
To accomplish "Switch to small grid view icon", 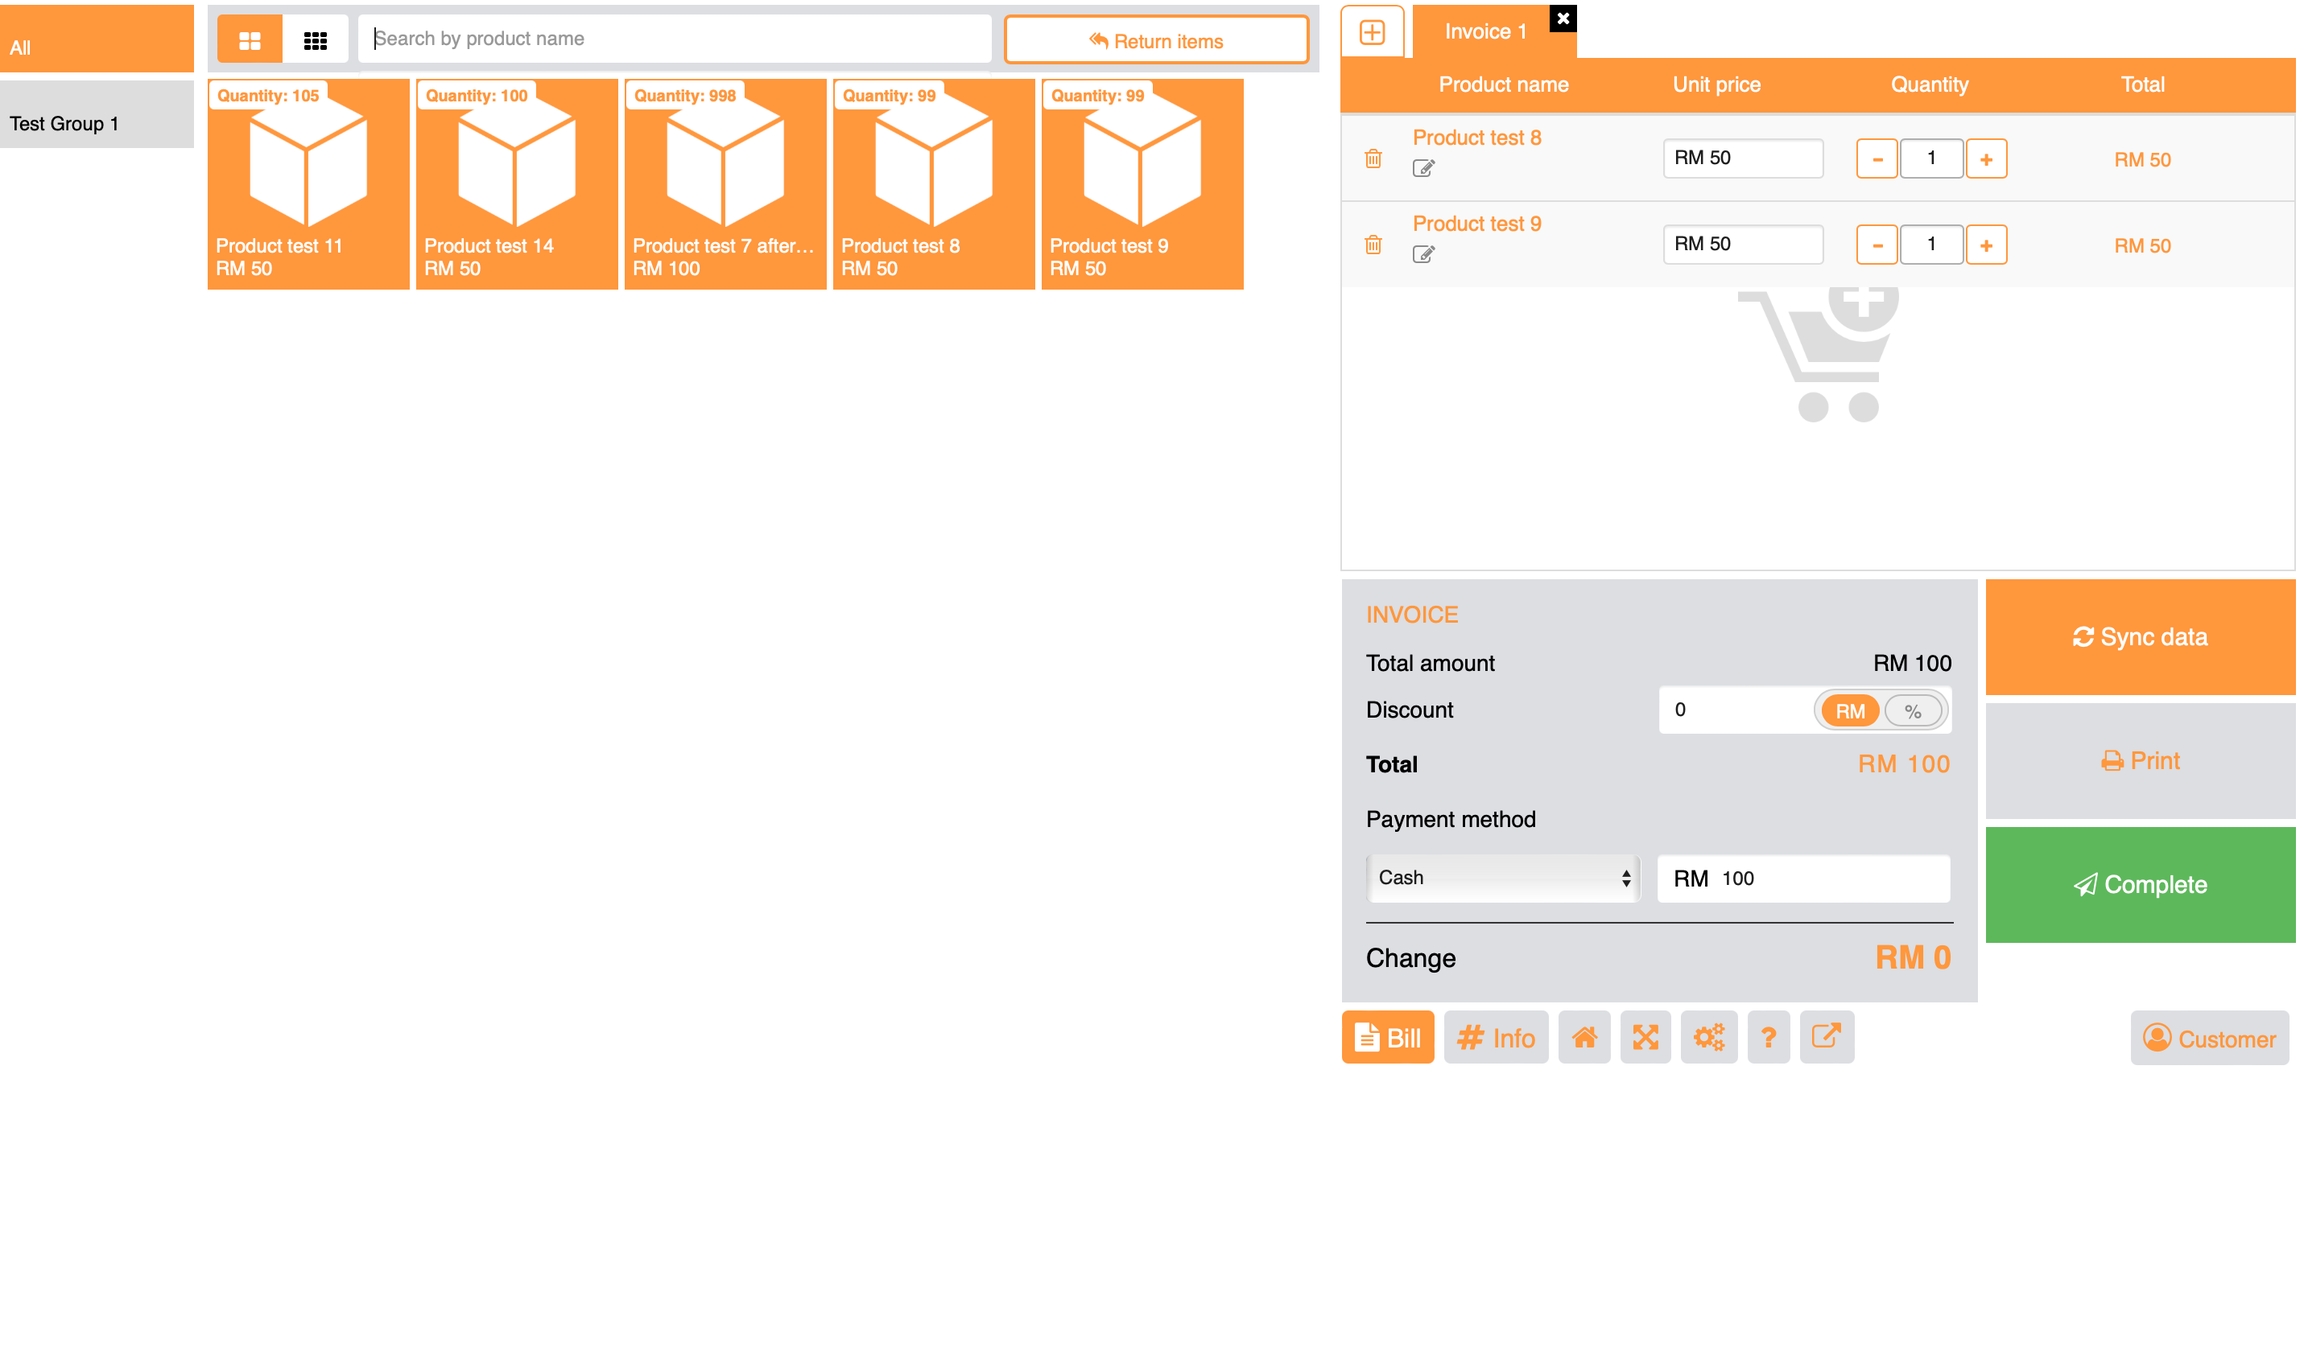I will coord(315,40).
